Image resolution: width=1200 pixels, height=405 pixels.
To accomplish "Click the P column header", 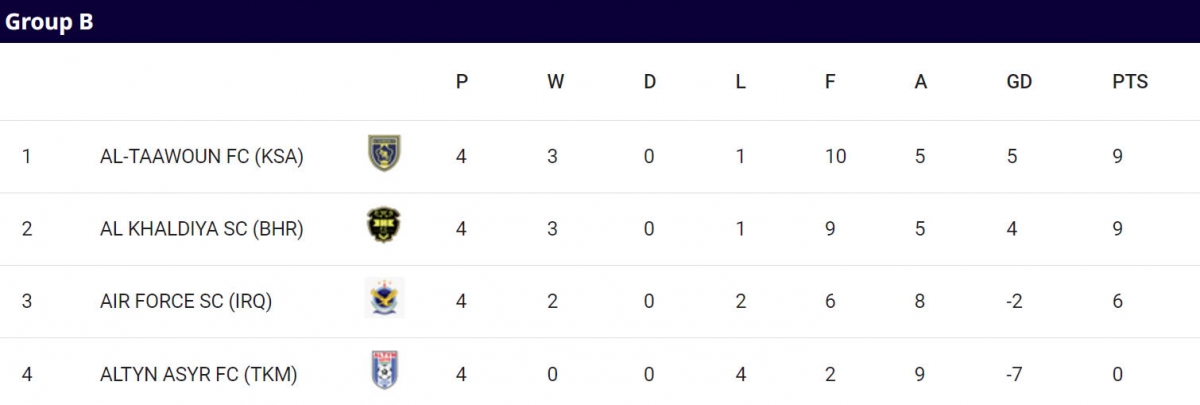I will tap(462, 82).
